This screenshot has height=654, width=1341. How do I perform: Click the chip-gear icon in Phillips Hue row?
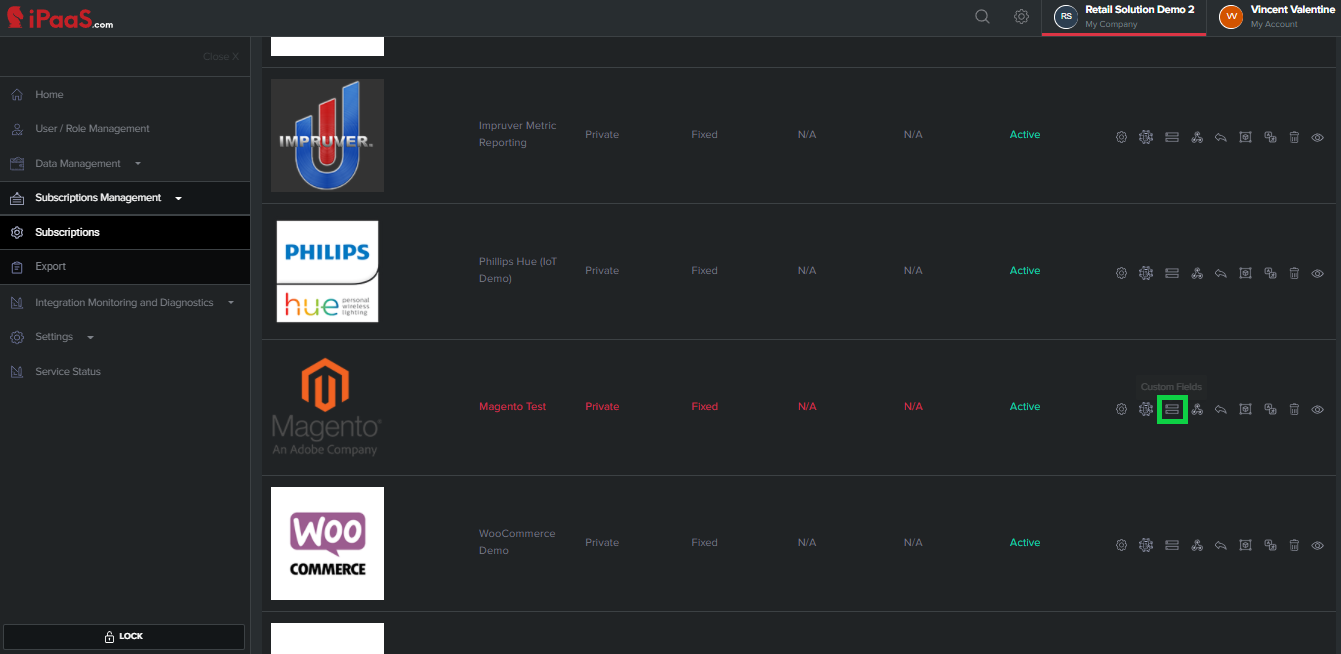(1146, 273)
